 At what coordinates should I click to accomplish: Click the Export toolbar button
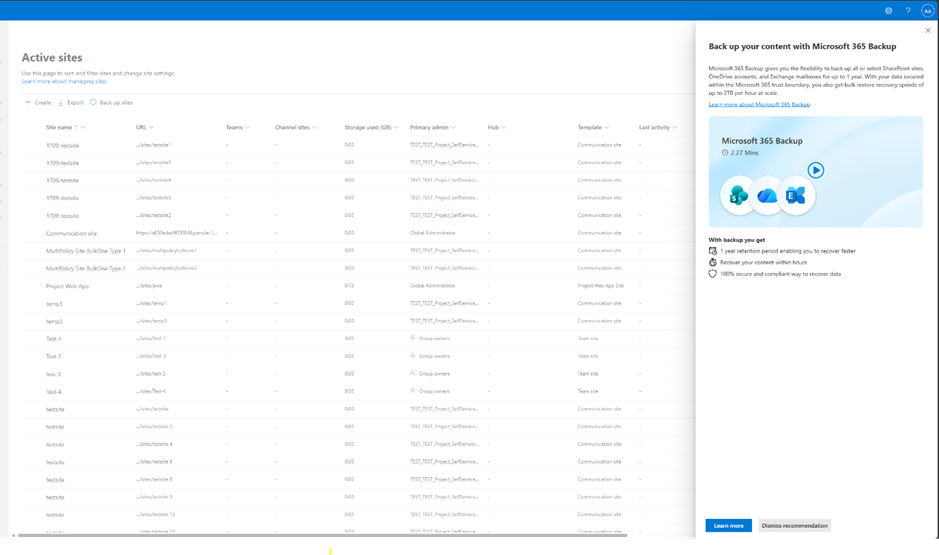[71, 102]
